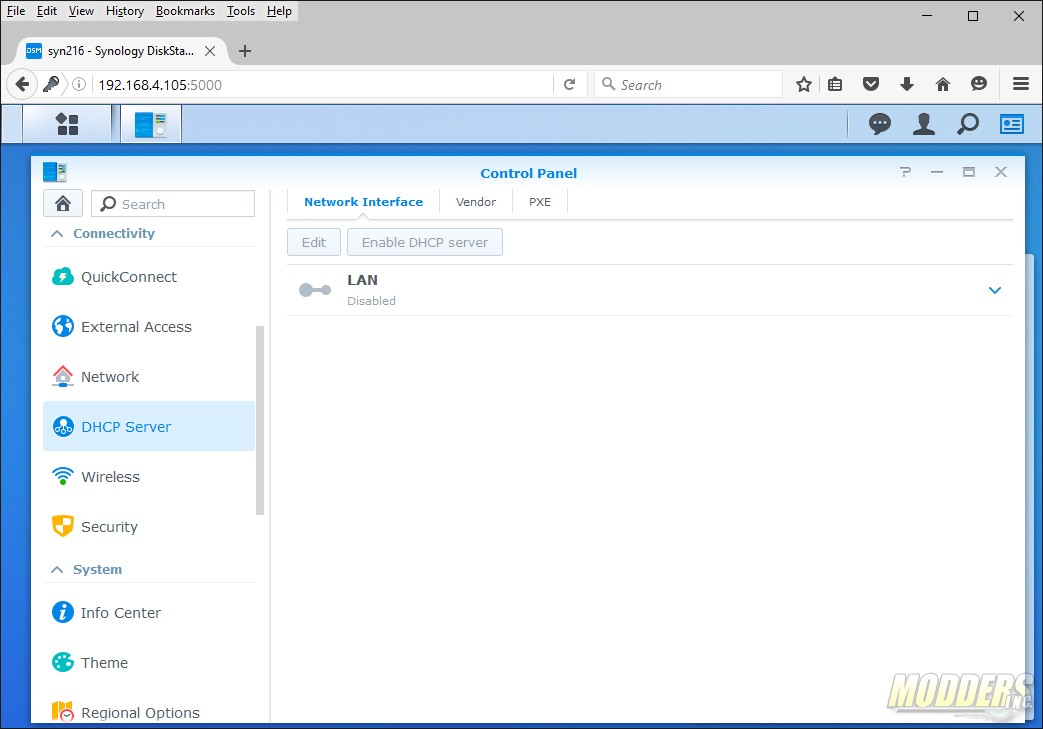Expand the LAN interface details chevron
This screenshot has height=729, width=1043.
pos(994,290)
